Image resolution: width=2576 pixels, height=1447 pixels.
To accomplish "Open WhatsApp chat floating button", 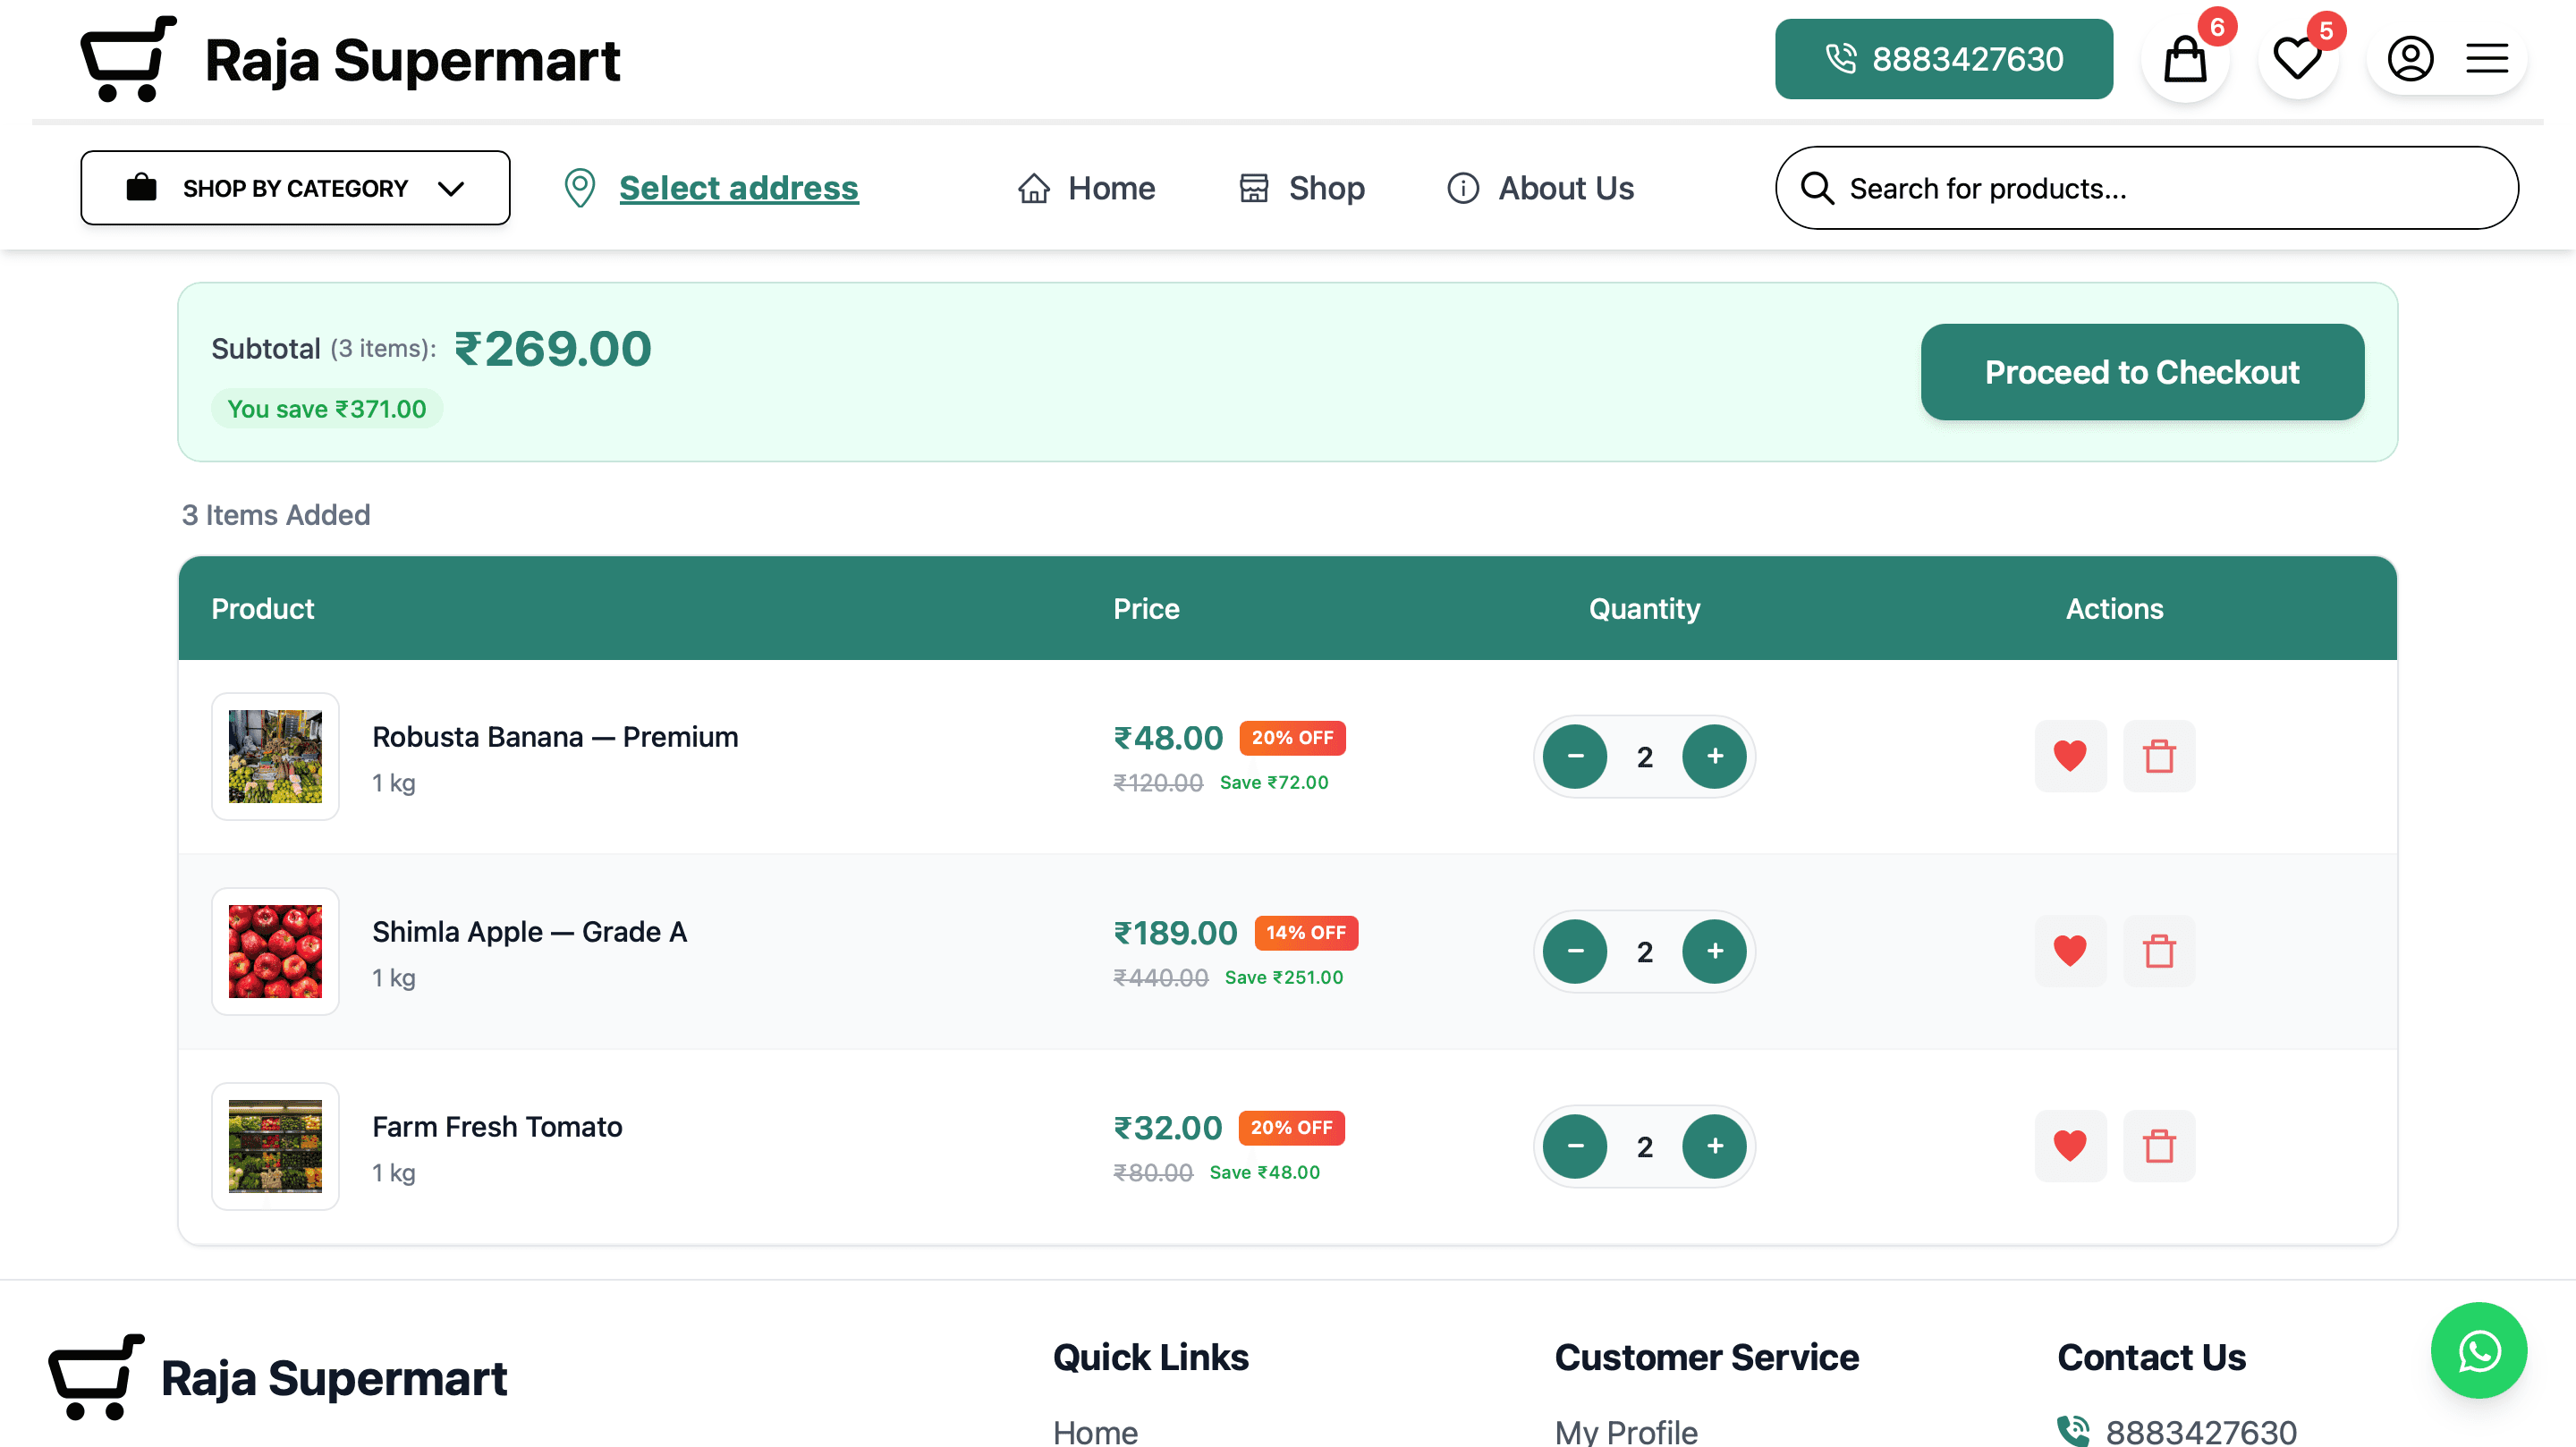I will coord(2479,1350).
